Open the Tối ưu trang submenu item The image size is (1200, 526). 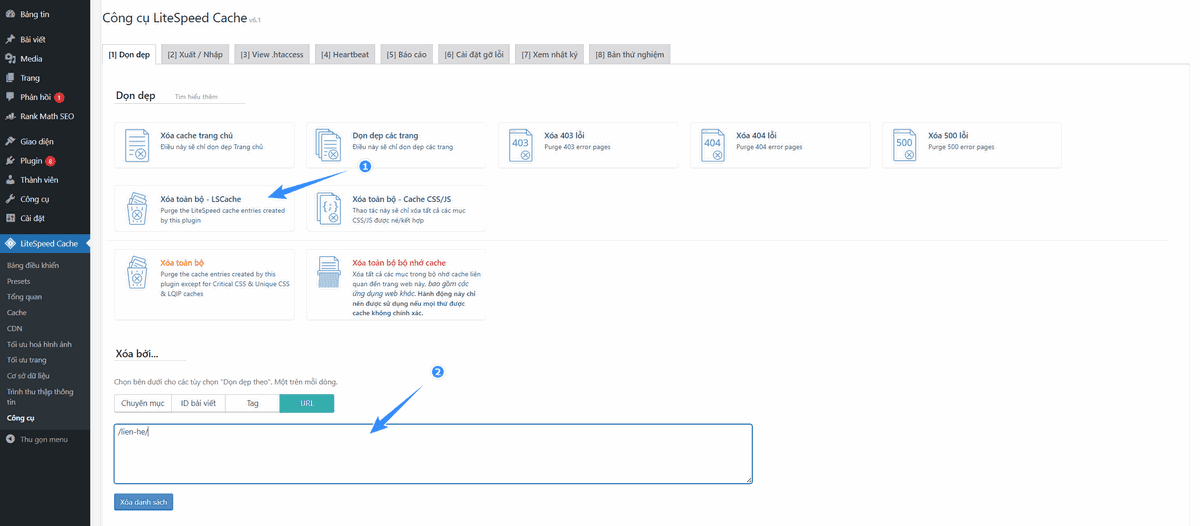pyautogui.click(x=27, y=359)
